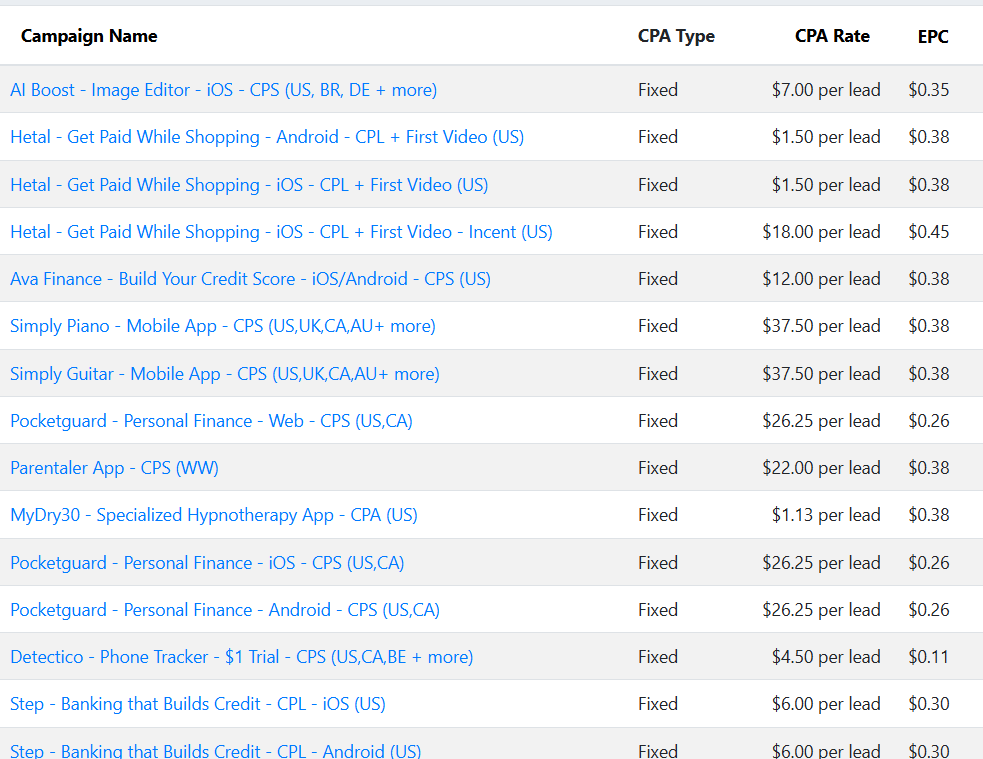Select $37.50 per lead in Simply Piano row

pos(821,326)
